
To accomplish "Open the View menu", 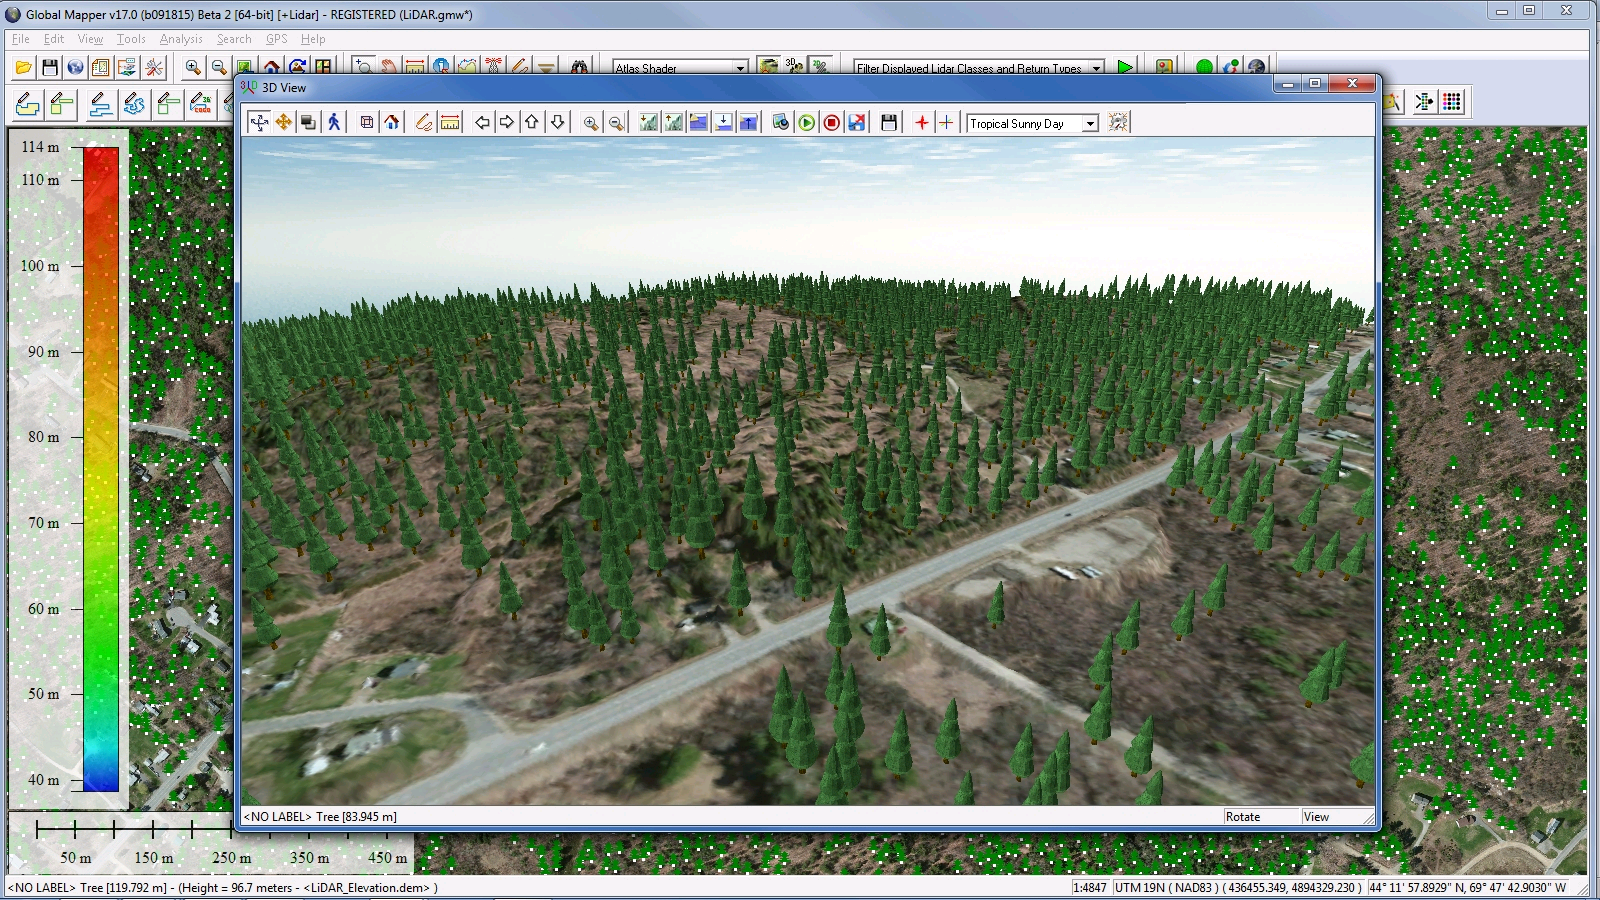I will (90, 39).
